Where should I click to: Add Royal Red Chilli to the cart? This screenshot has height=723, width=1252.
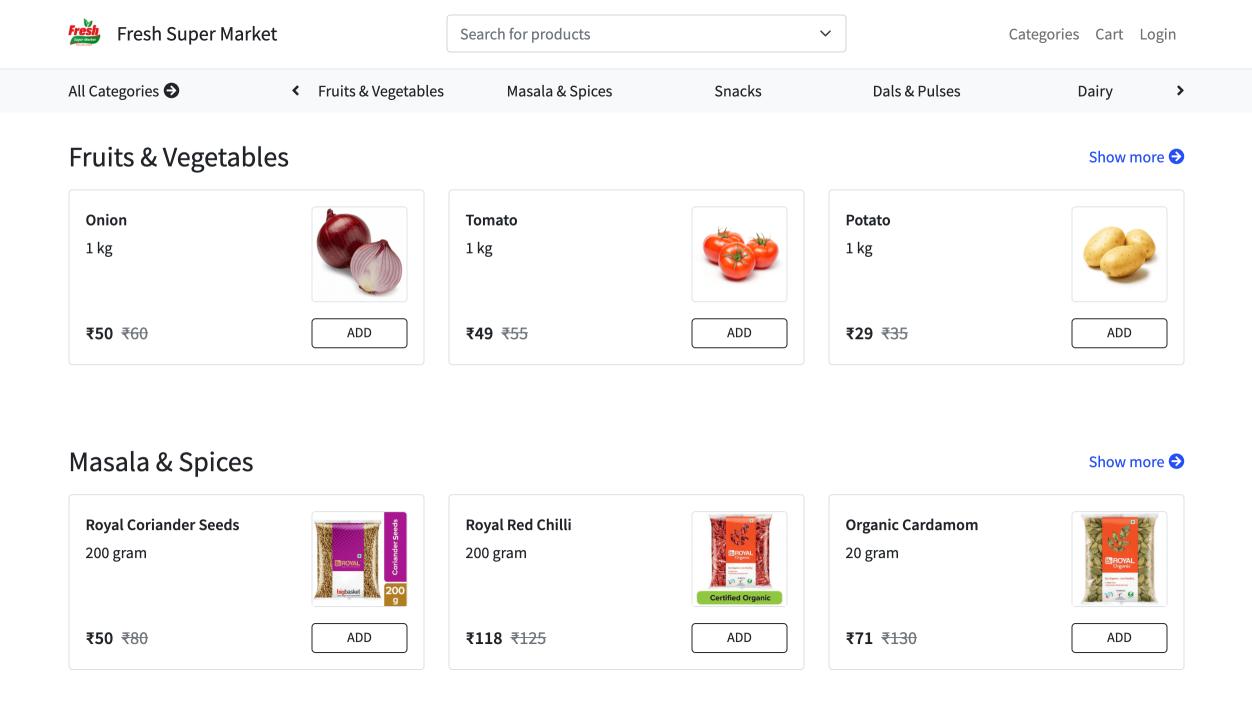point(739,637)
